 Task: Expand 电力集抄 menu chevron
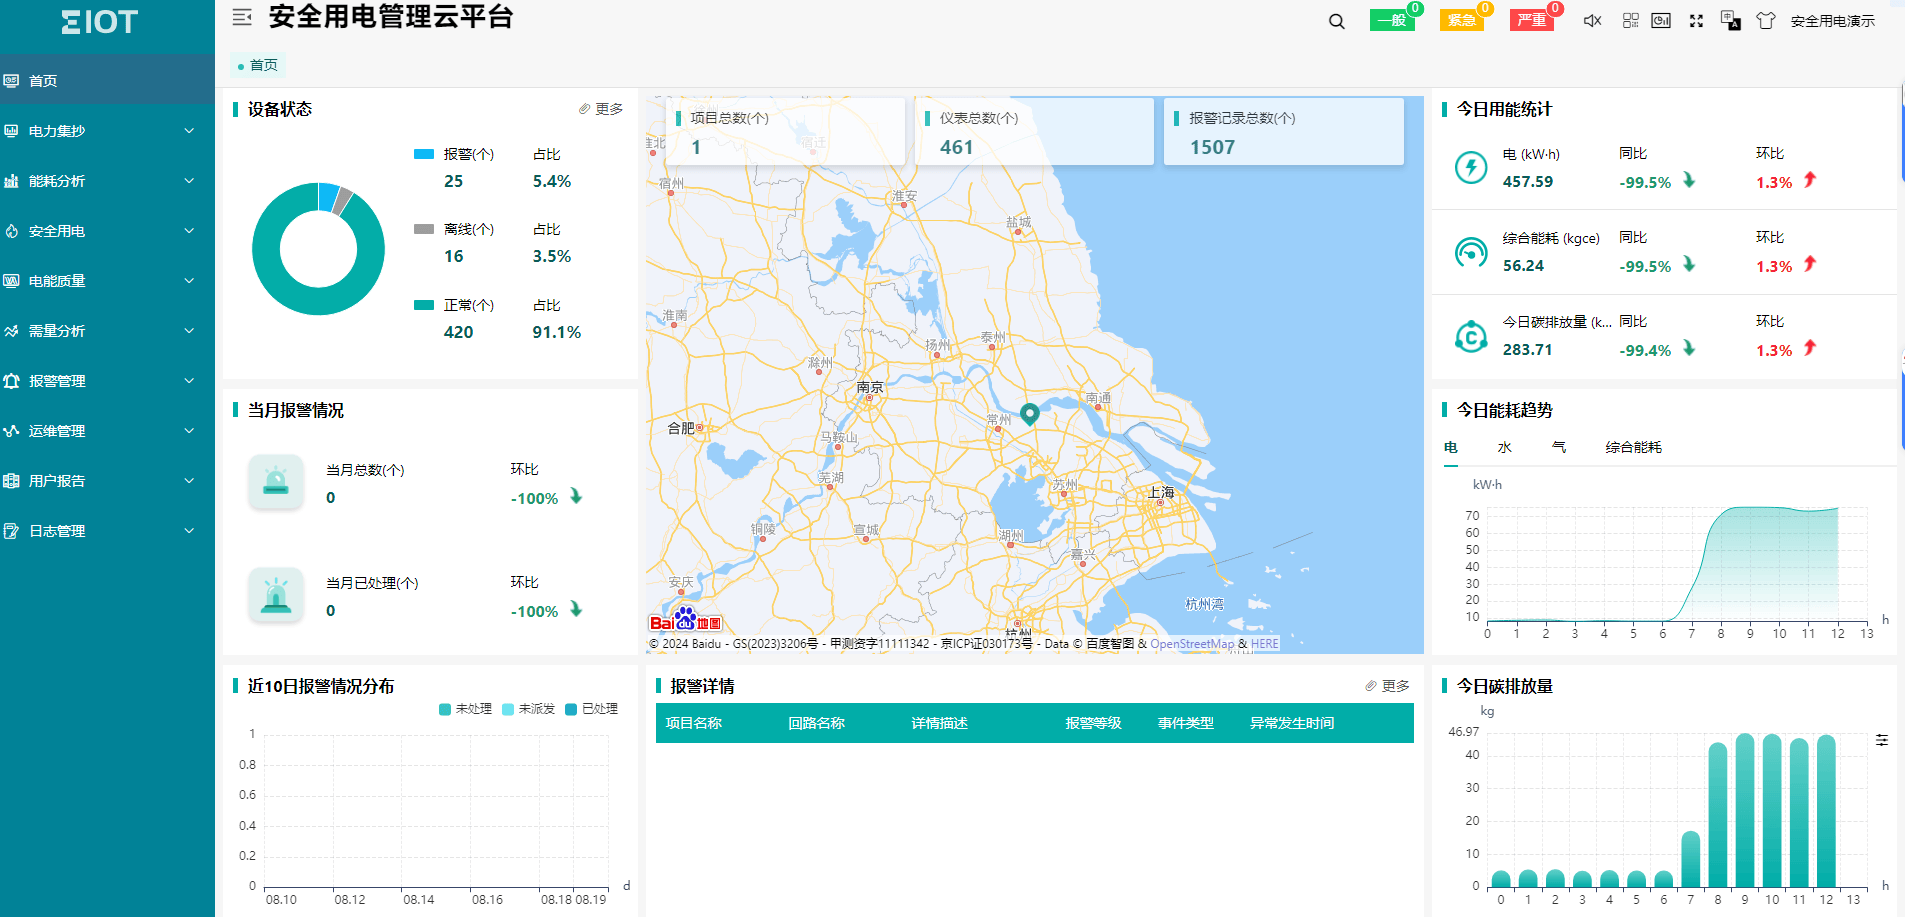point(189,131)
